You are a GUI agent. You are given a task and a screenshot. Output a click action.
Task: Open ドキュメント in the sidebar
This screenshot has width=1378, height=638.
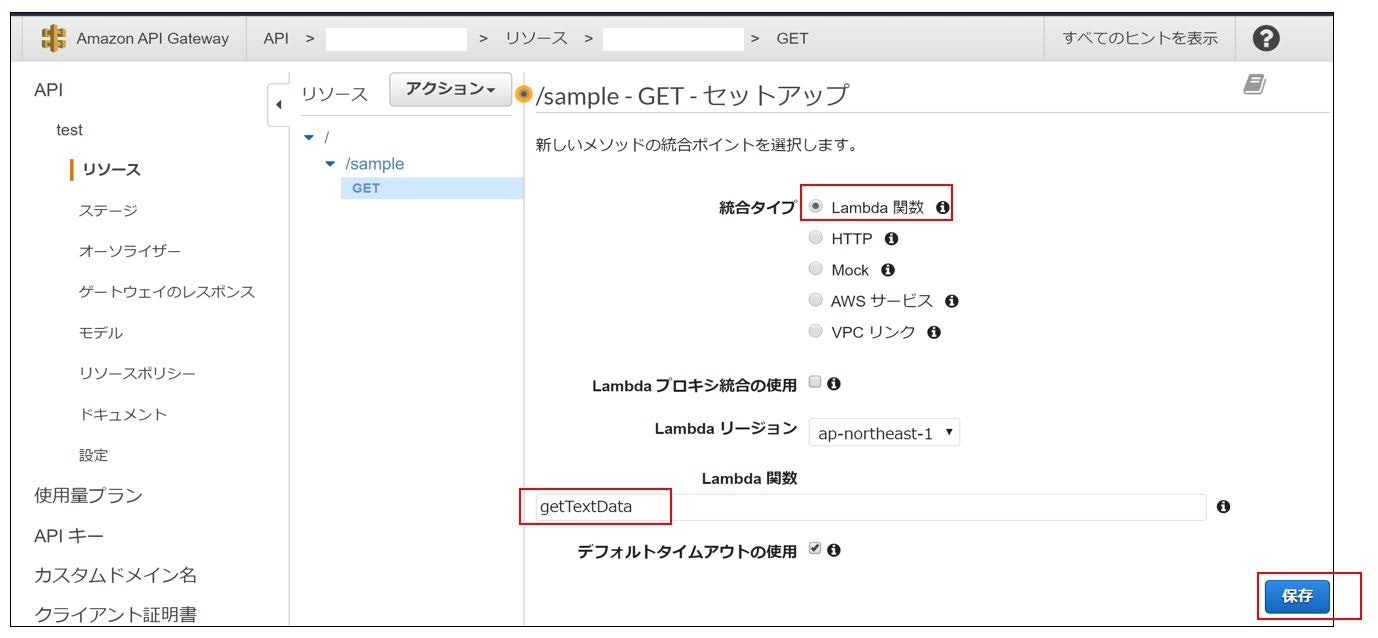coord(123,414)
